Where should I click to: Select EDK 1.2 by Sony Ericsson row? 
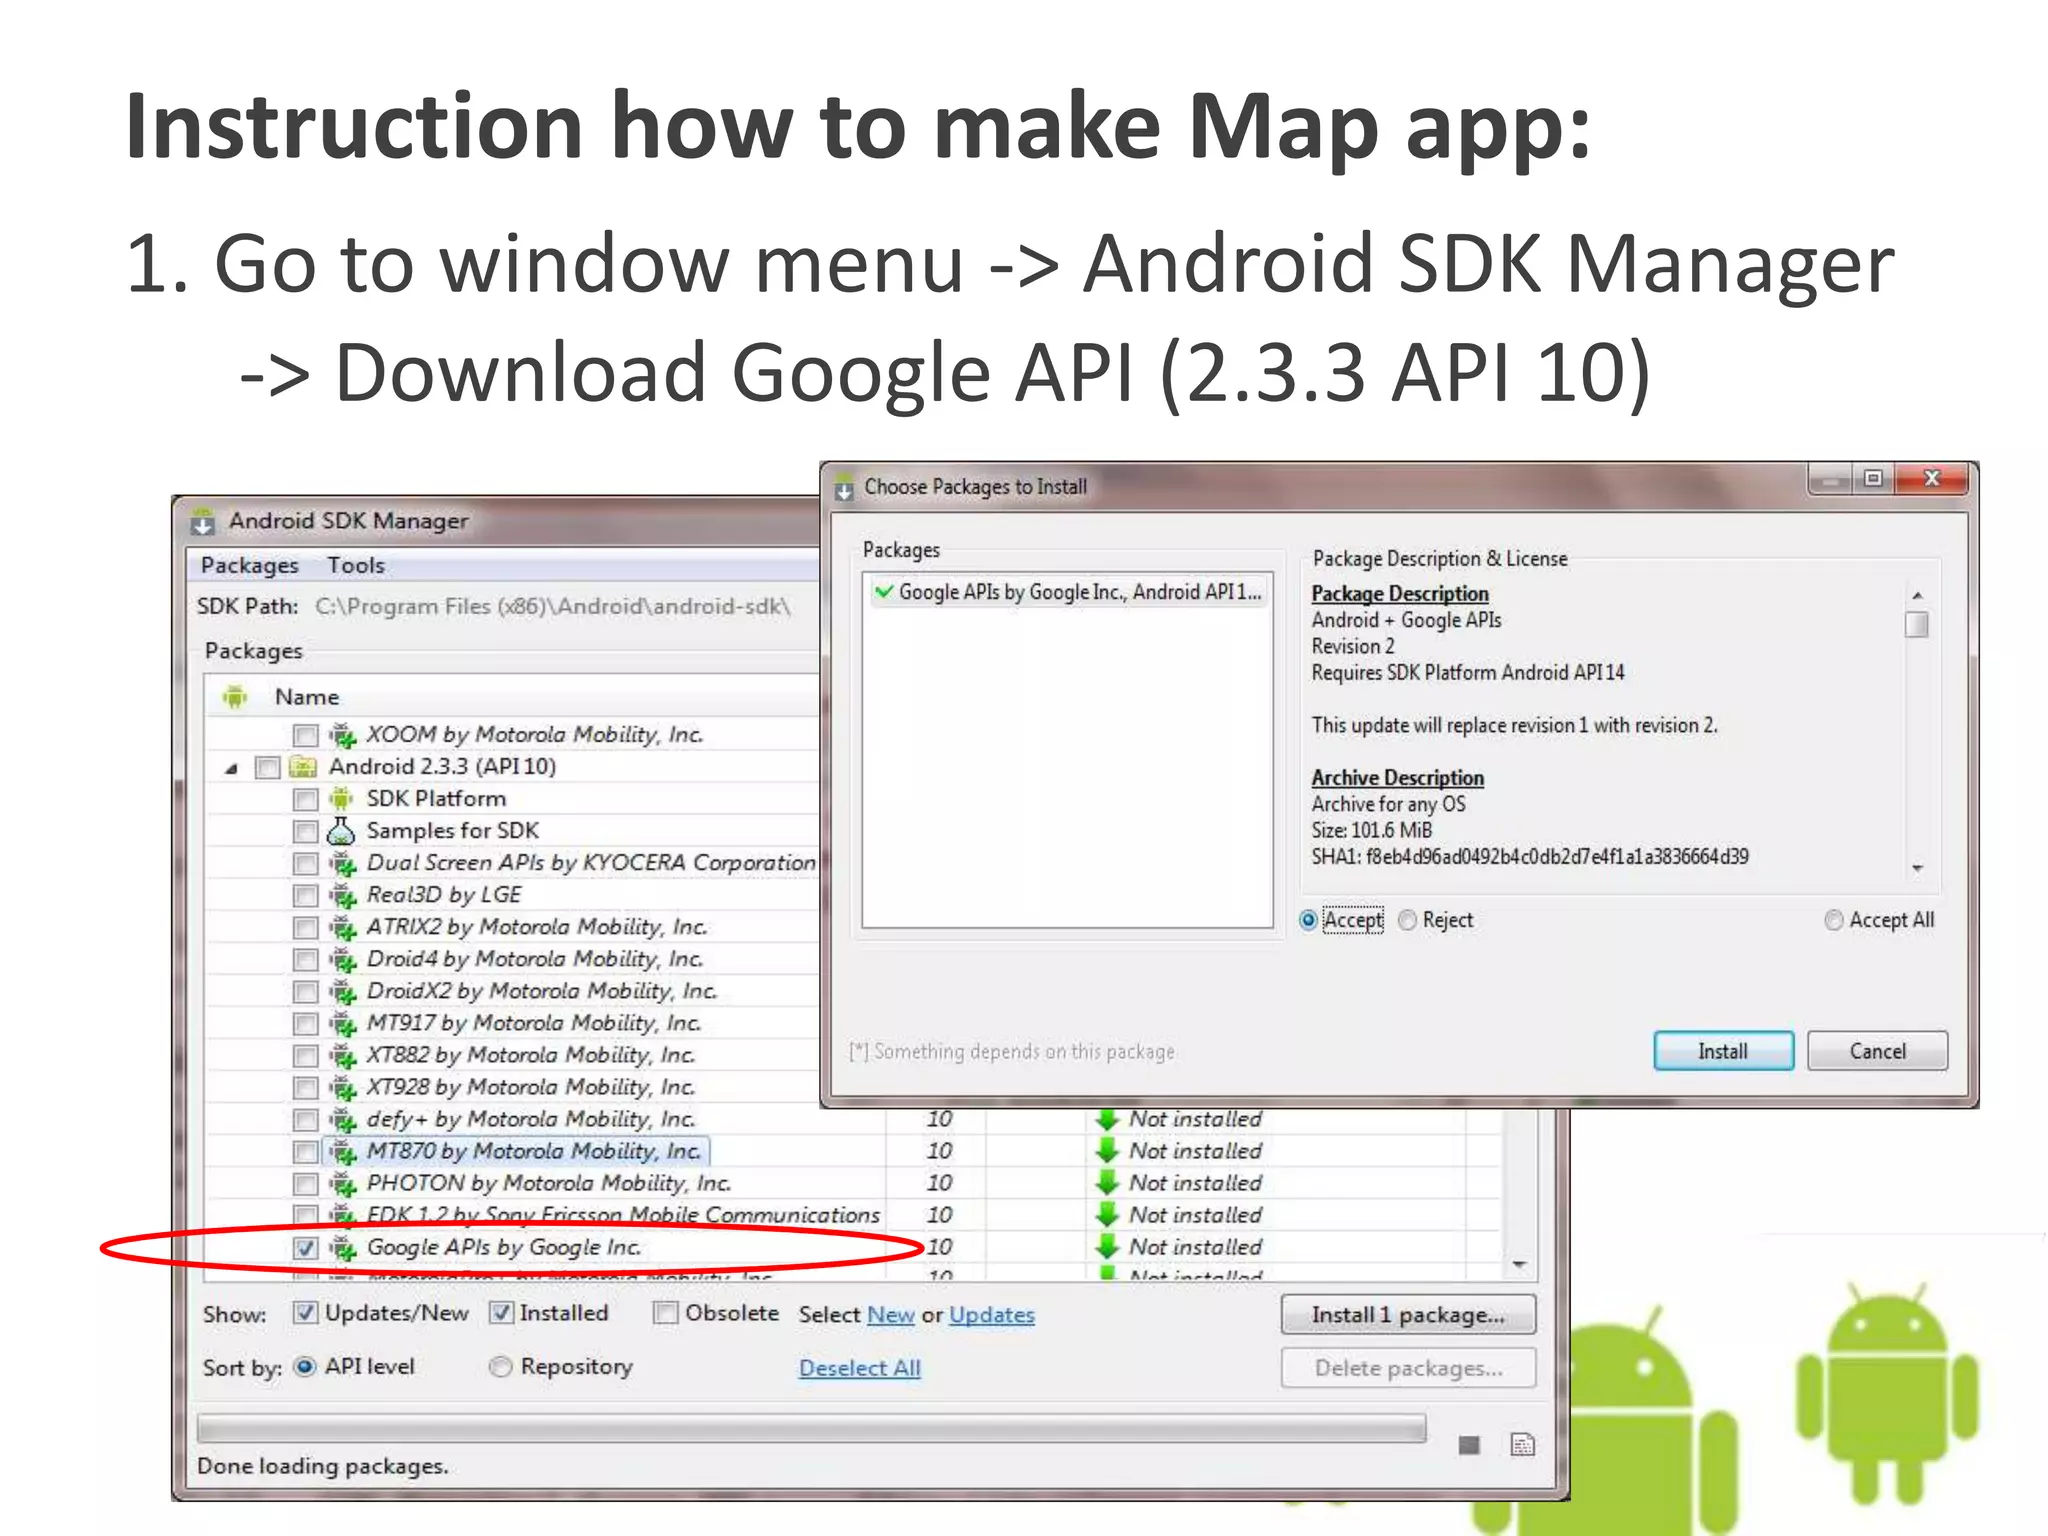623,1215
